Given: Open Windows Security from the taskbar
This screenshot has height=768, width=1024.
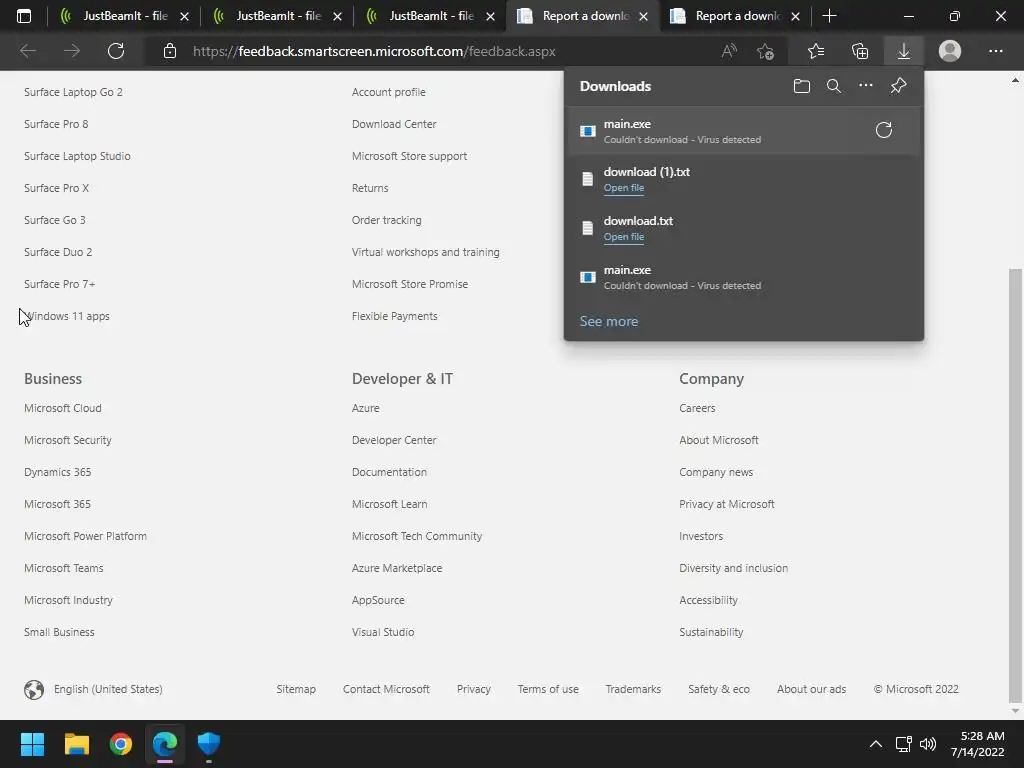Looking at the screenshot, I should coord(209,744).
